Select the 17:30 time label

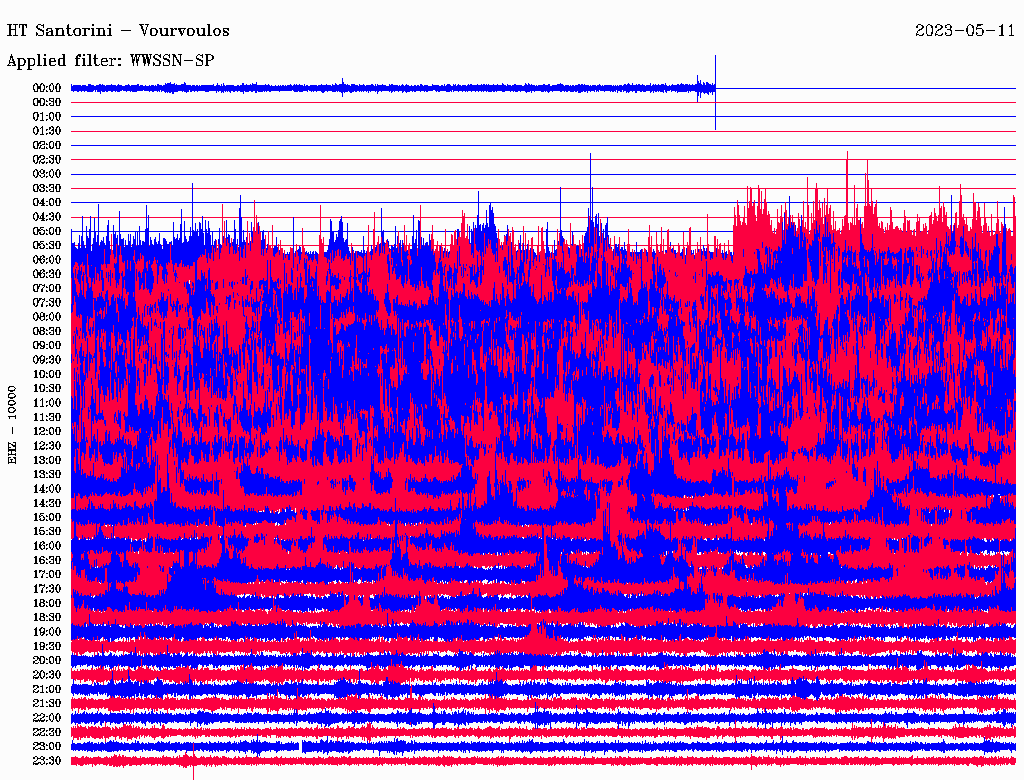pyautogui.click(x=47, y=589)
